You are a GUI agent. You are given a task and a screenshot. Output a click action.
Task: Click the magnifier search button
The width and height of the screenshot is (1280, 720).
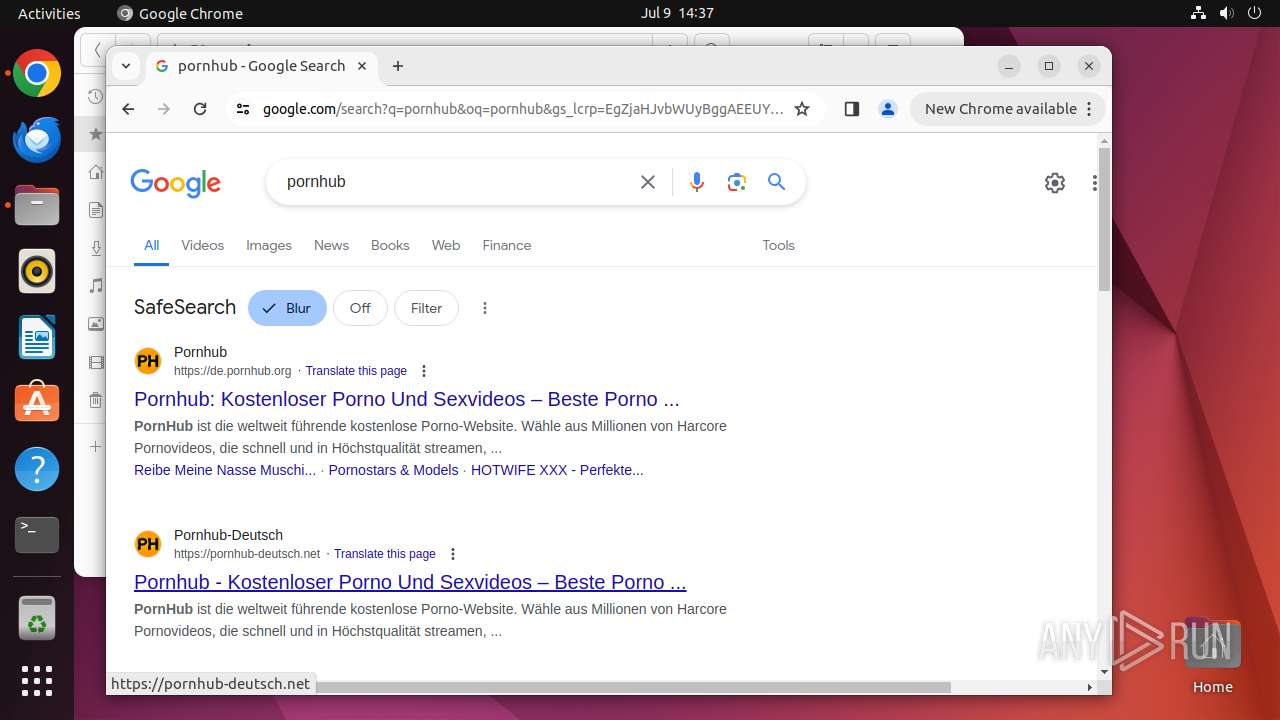777,182
